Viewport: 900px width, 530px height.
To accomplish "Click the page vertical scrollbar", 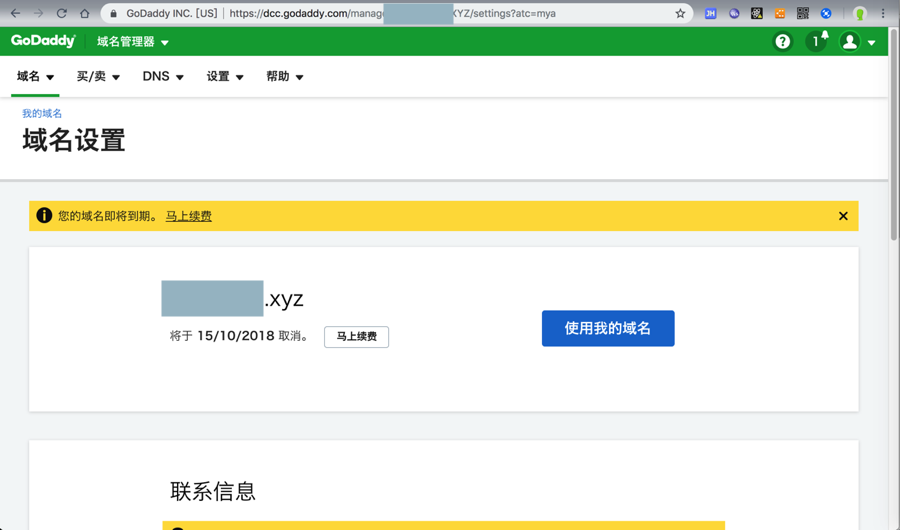I will click(894, 134).
